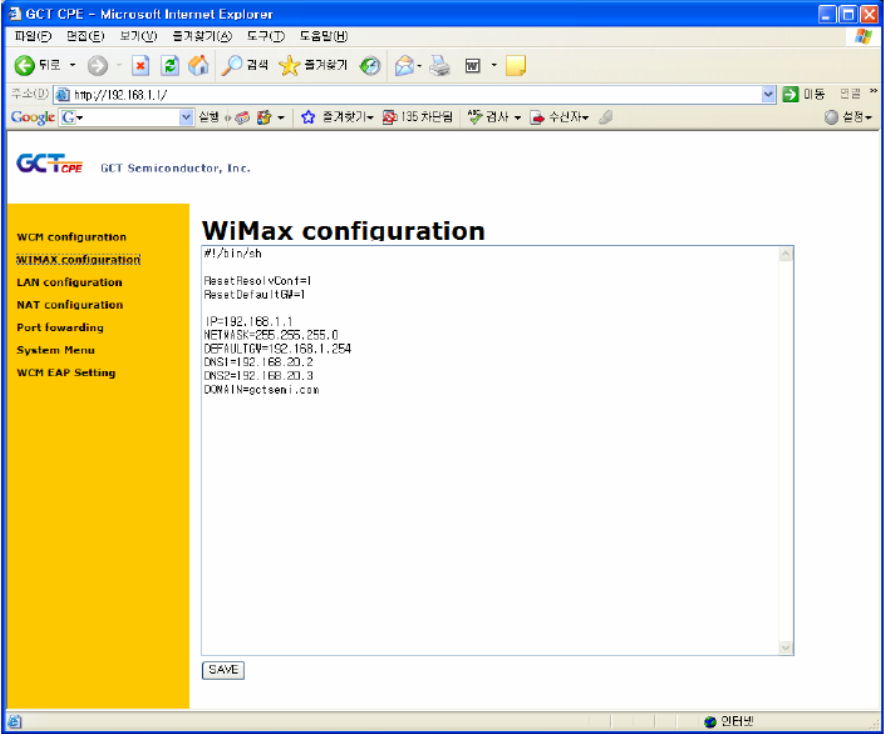Click the page icon in address bar
884x734 pixels.
click(x=63, y=95)
